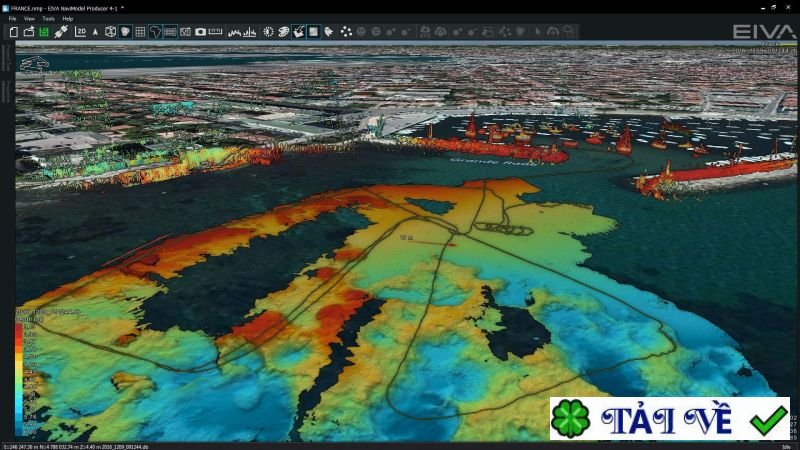
Task: Click the Africa continent map icon
Action: [x=155, y=31]
